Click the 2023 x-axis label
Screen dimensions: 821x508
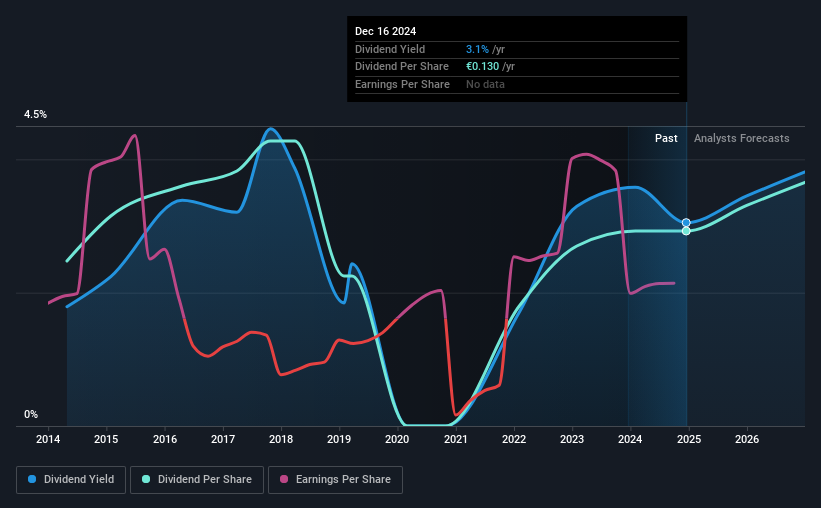[572, 439]
